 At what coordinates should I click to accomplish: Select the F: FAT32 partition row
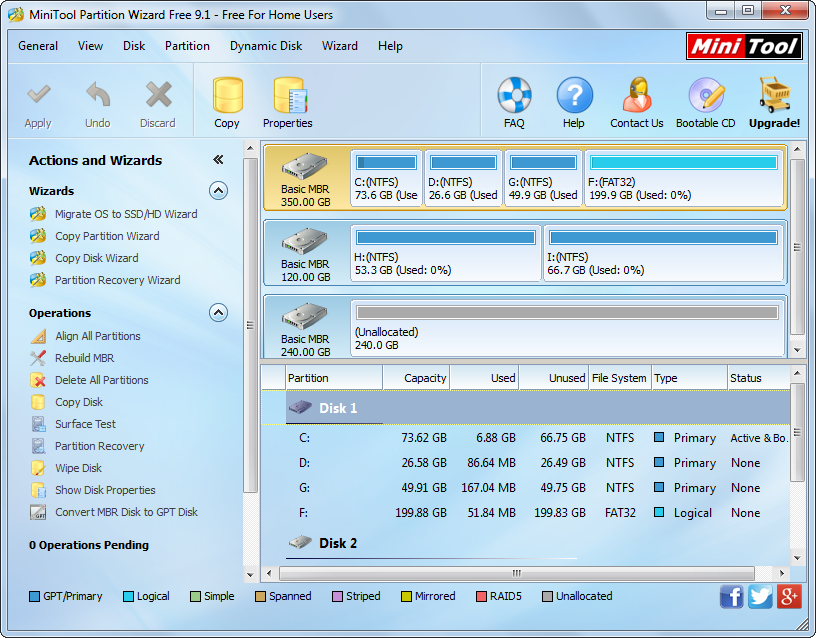tap(526, 513)
